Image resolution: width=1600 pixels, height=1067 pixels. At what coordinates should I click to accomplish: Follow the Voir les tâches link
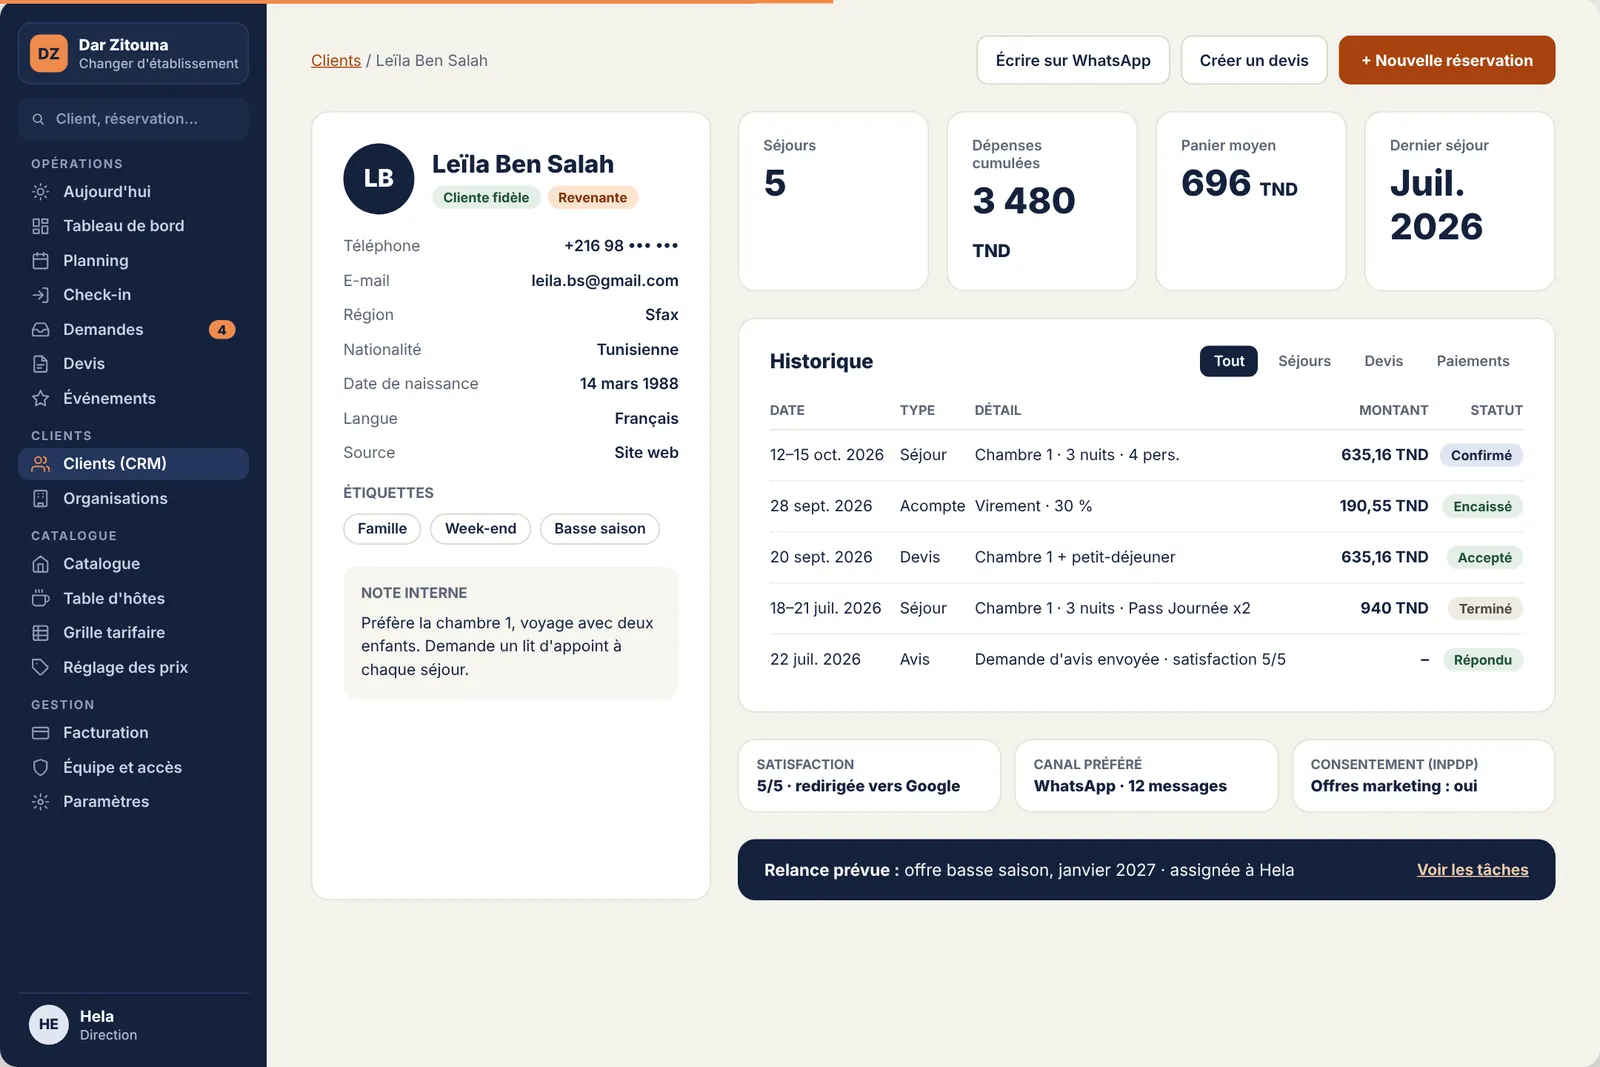(1472, 870)
